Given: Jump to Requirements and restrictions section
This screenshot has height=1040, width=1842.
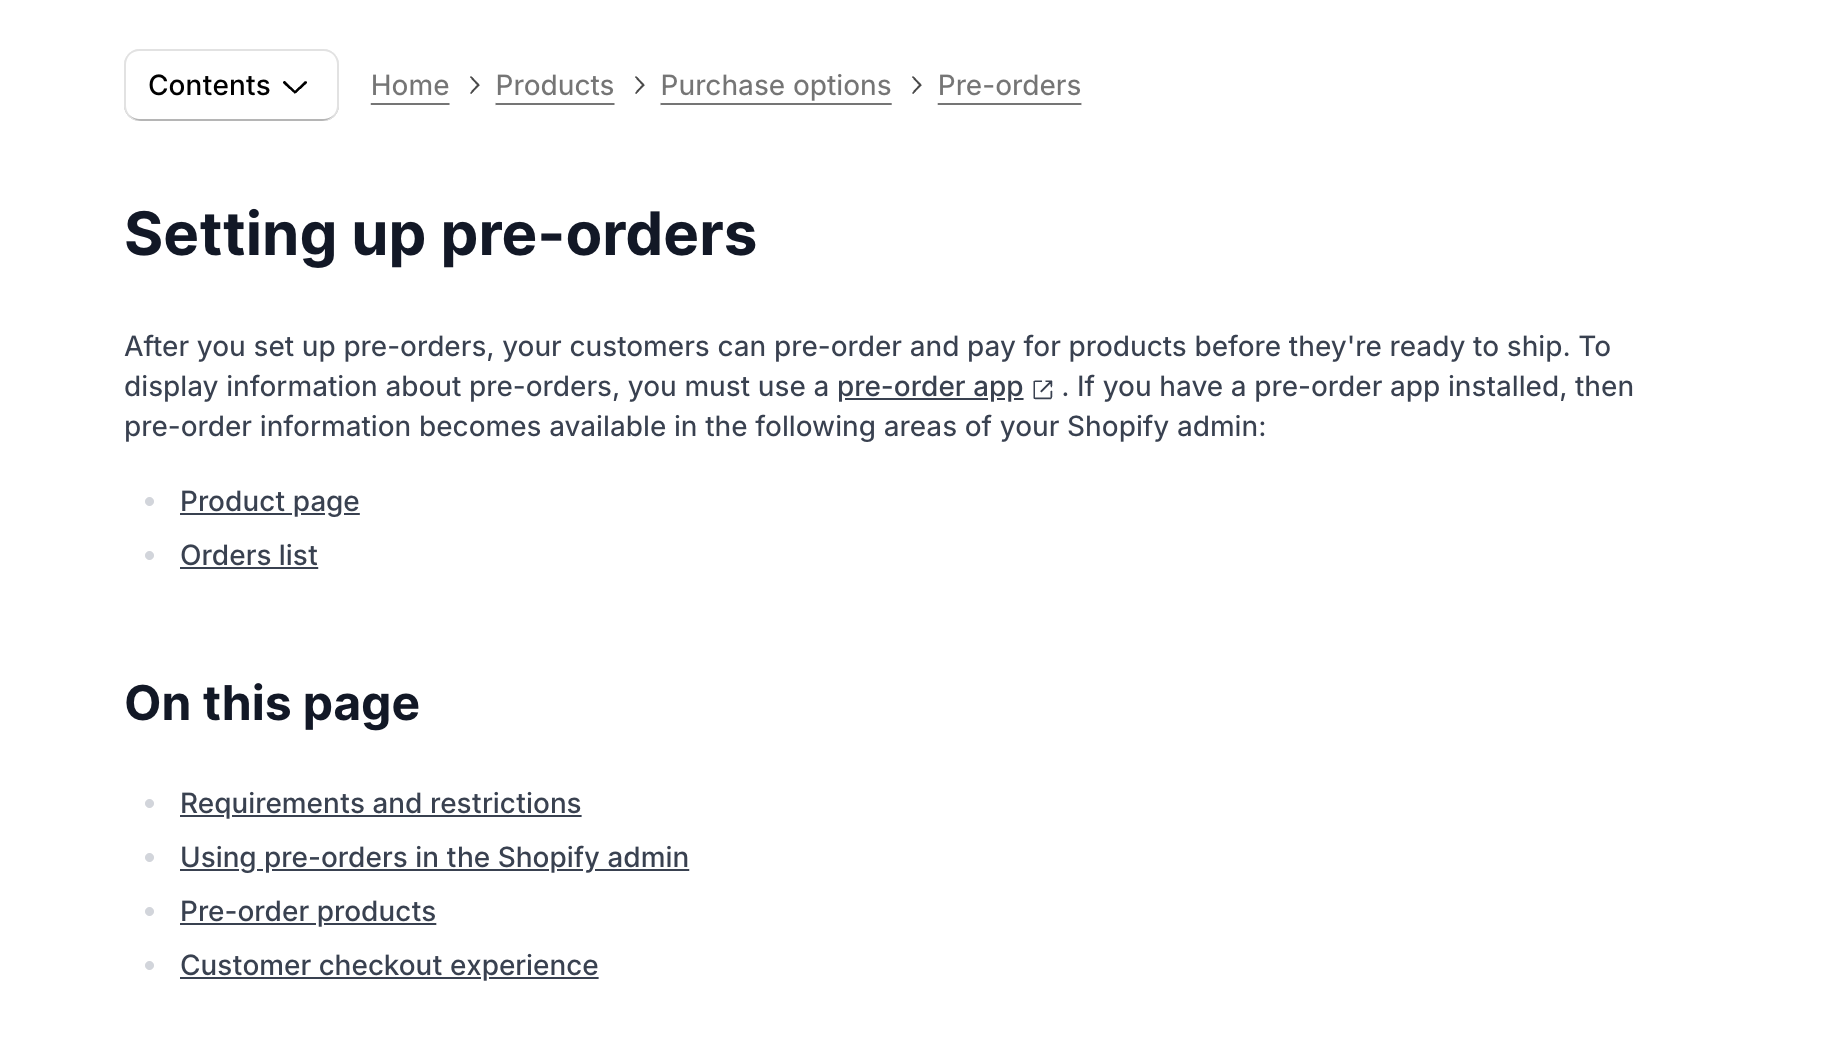Looking at the screenshot, I should (x=381, y=803).
